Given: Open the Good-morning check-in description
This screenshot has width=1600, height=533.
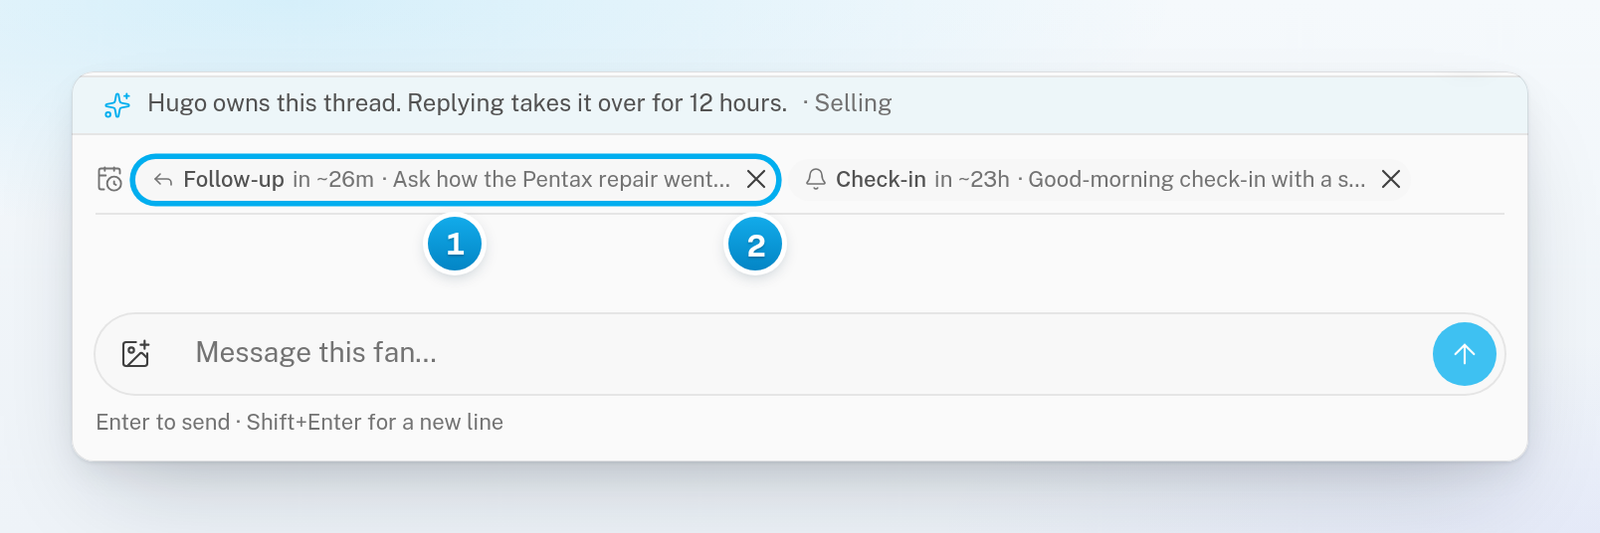Looking at the screenshot, I should [x=1197, y=179].
